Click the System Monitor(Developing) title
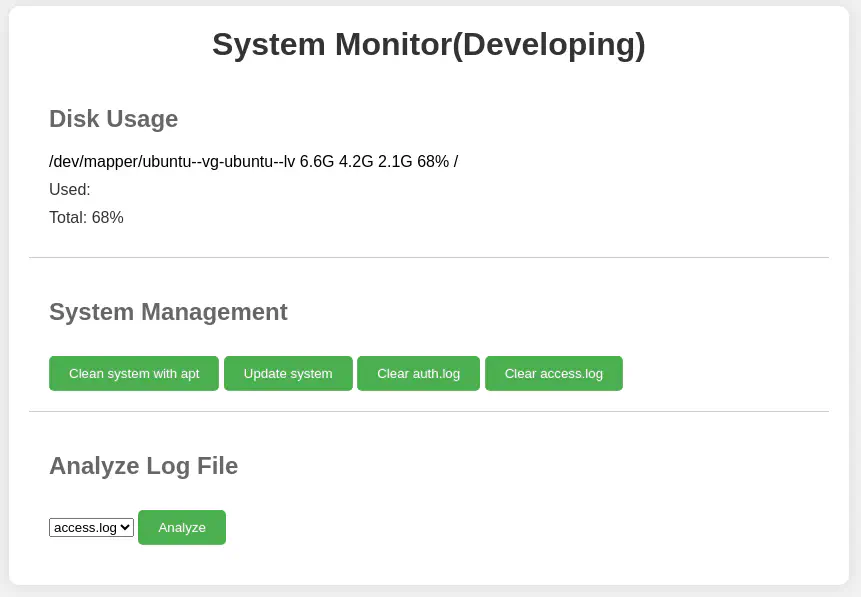 click(428, 45)
